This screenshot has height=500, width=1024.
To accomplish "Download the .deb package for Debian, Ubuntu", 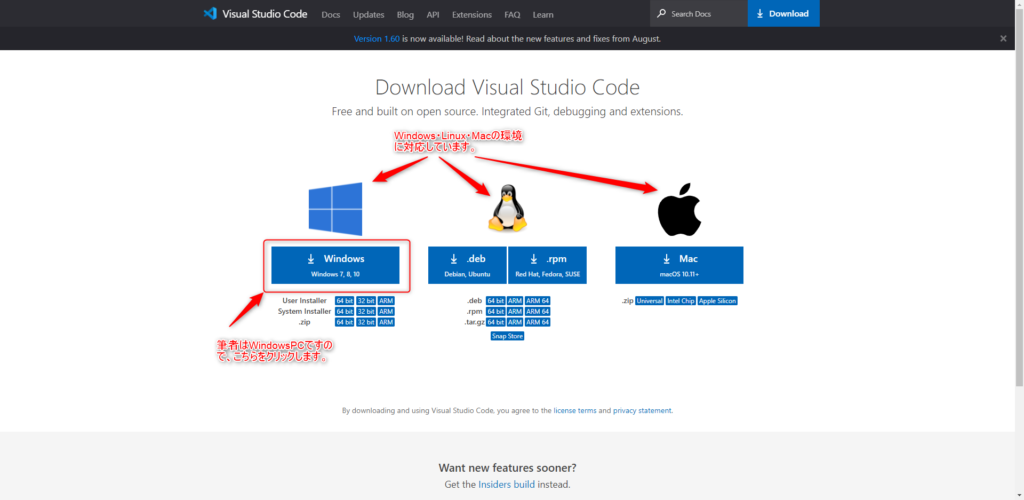I will coord(467,265).
